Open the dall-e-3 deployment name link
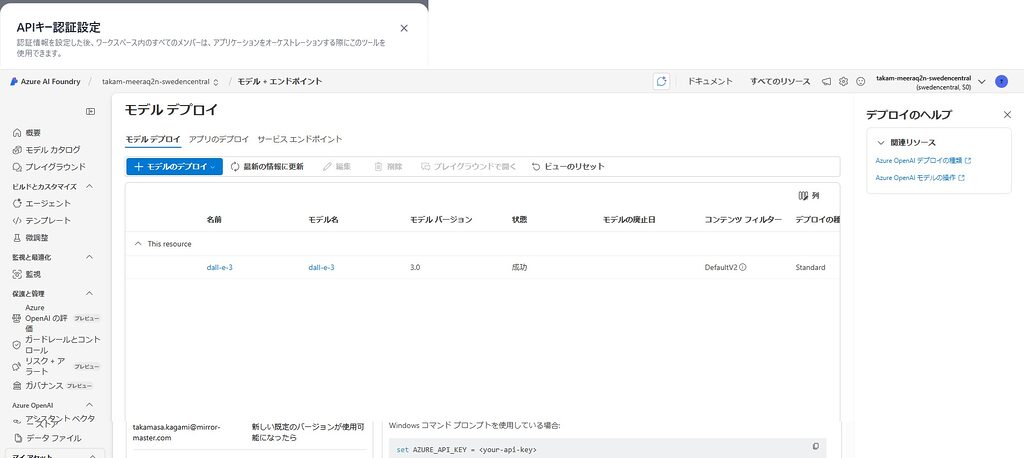1024x458 pixels. click(x=219, y=267)
